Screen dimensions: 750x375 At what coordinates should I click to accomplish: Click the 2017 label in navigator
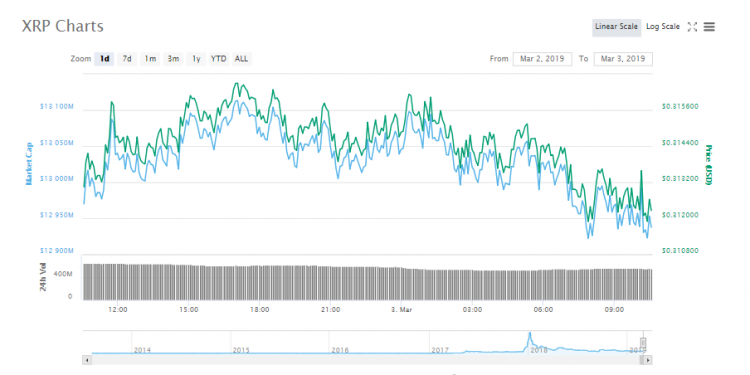[440, 350]
